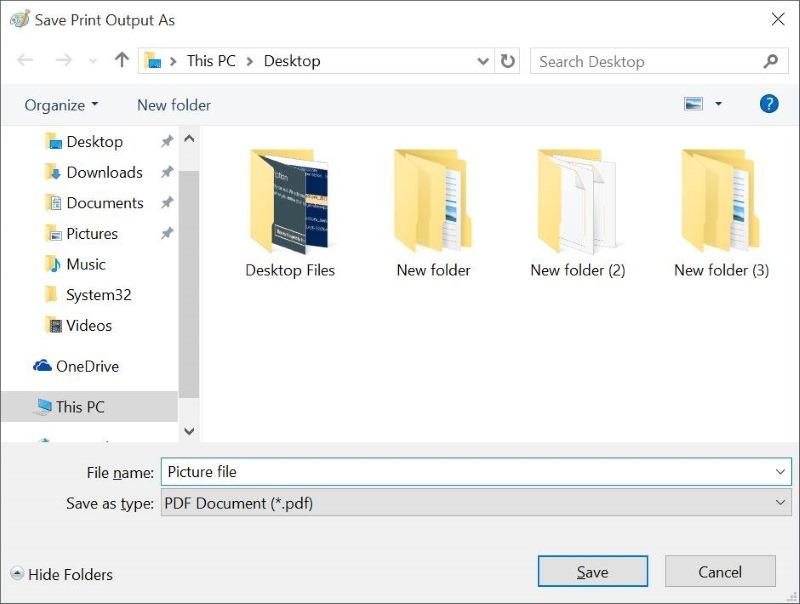Expand the Save as type dropdown
The image size is (800, 604).
[x=780, y=503]
